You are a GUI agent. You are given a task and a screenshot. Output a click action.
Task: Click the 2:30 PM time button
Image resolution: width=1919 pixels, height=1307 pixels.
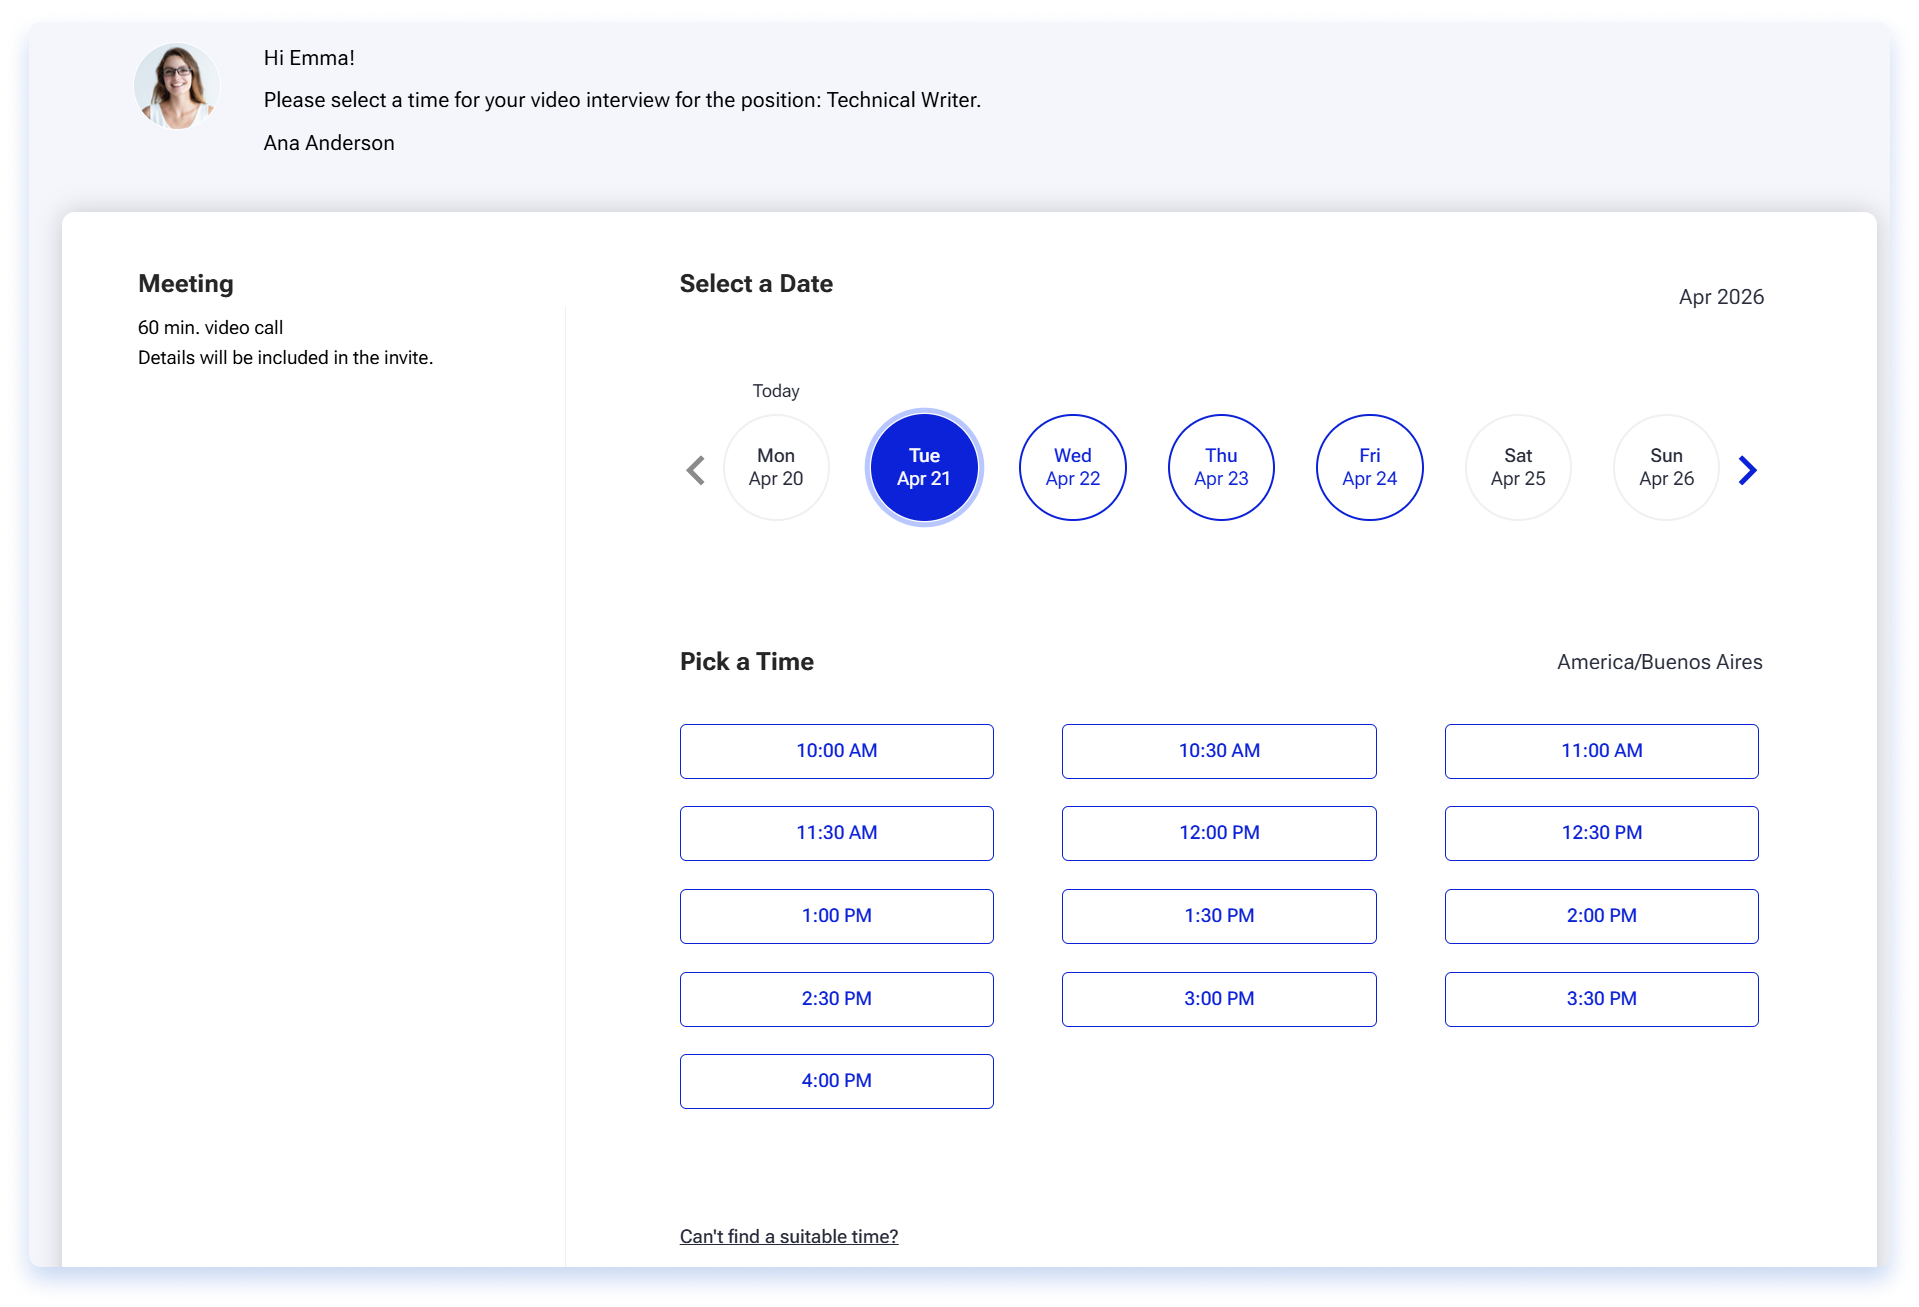pyautogui.click(x=837, y=999)
